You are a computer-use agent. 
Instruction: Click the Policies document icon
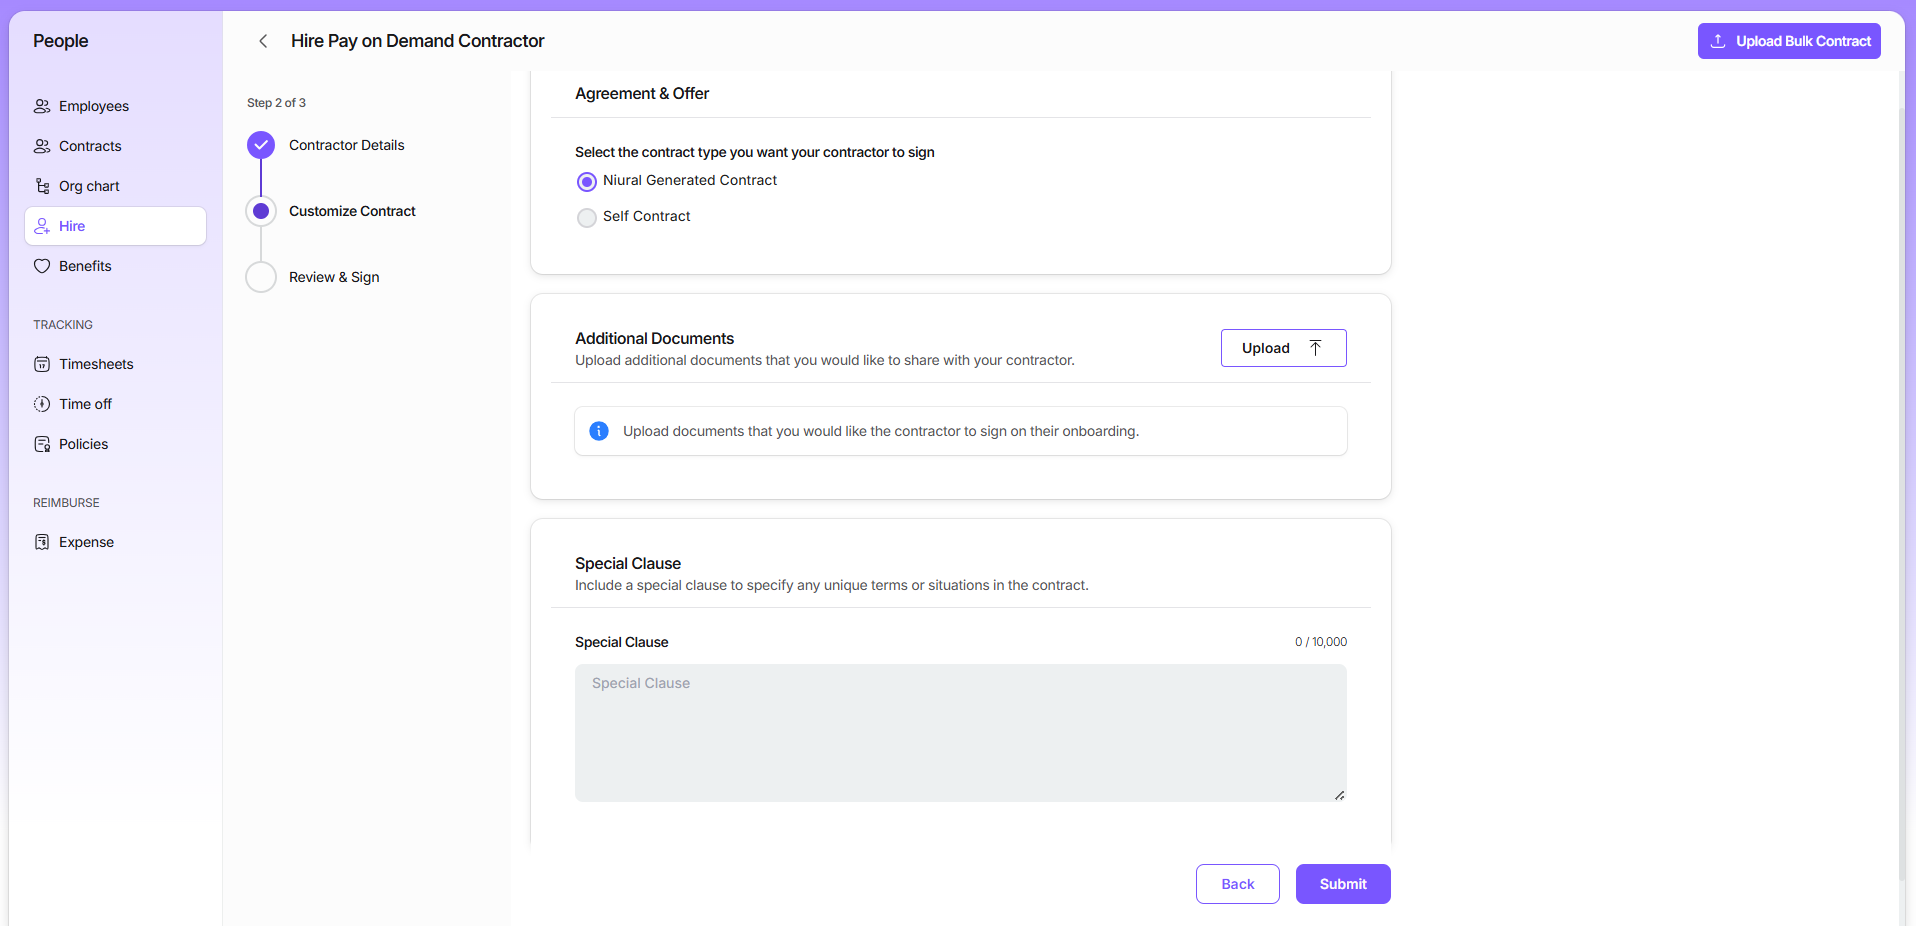pyautogui.click(x=42, y=444)
